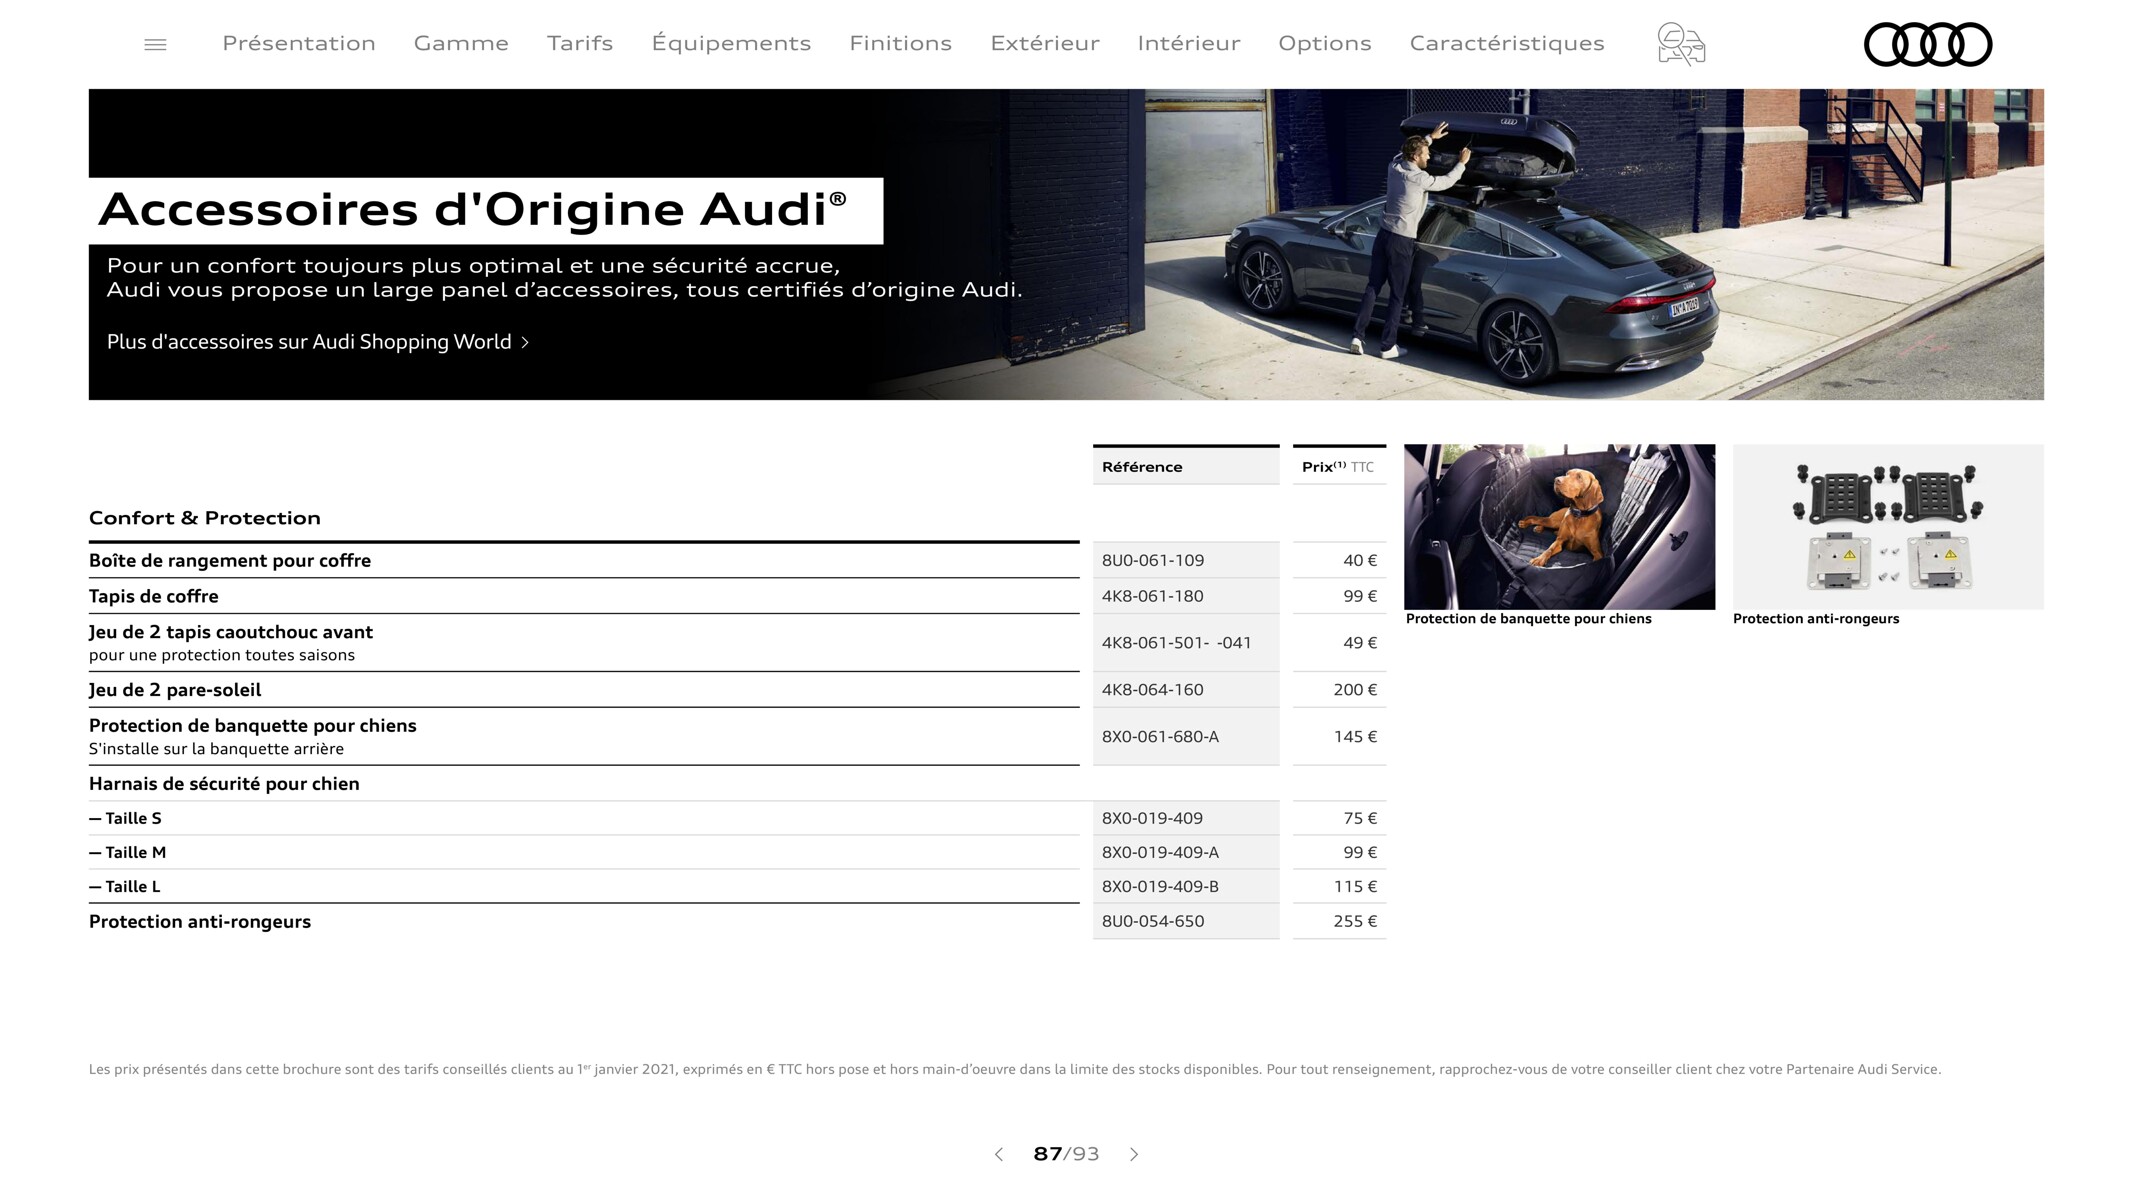Click the 145 € price
The height and width of the screenshot is (1200, 2133).
tap(1355, 737)
